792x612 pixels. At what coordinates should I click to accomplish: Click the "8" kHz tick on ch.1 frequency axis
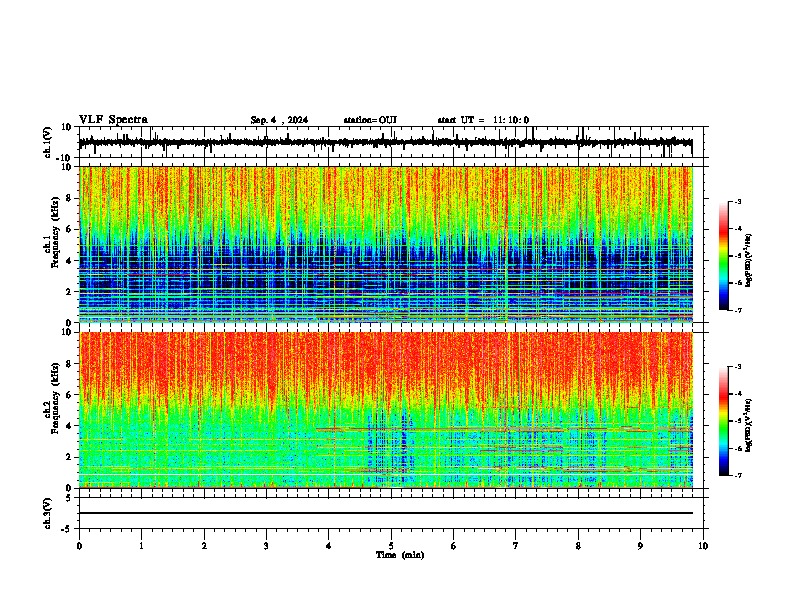[x=70, y=198]
